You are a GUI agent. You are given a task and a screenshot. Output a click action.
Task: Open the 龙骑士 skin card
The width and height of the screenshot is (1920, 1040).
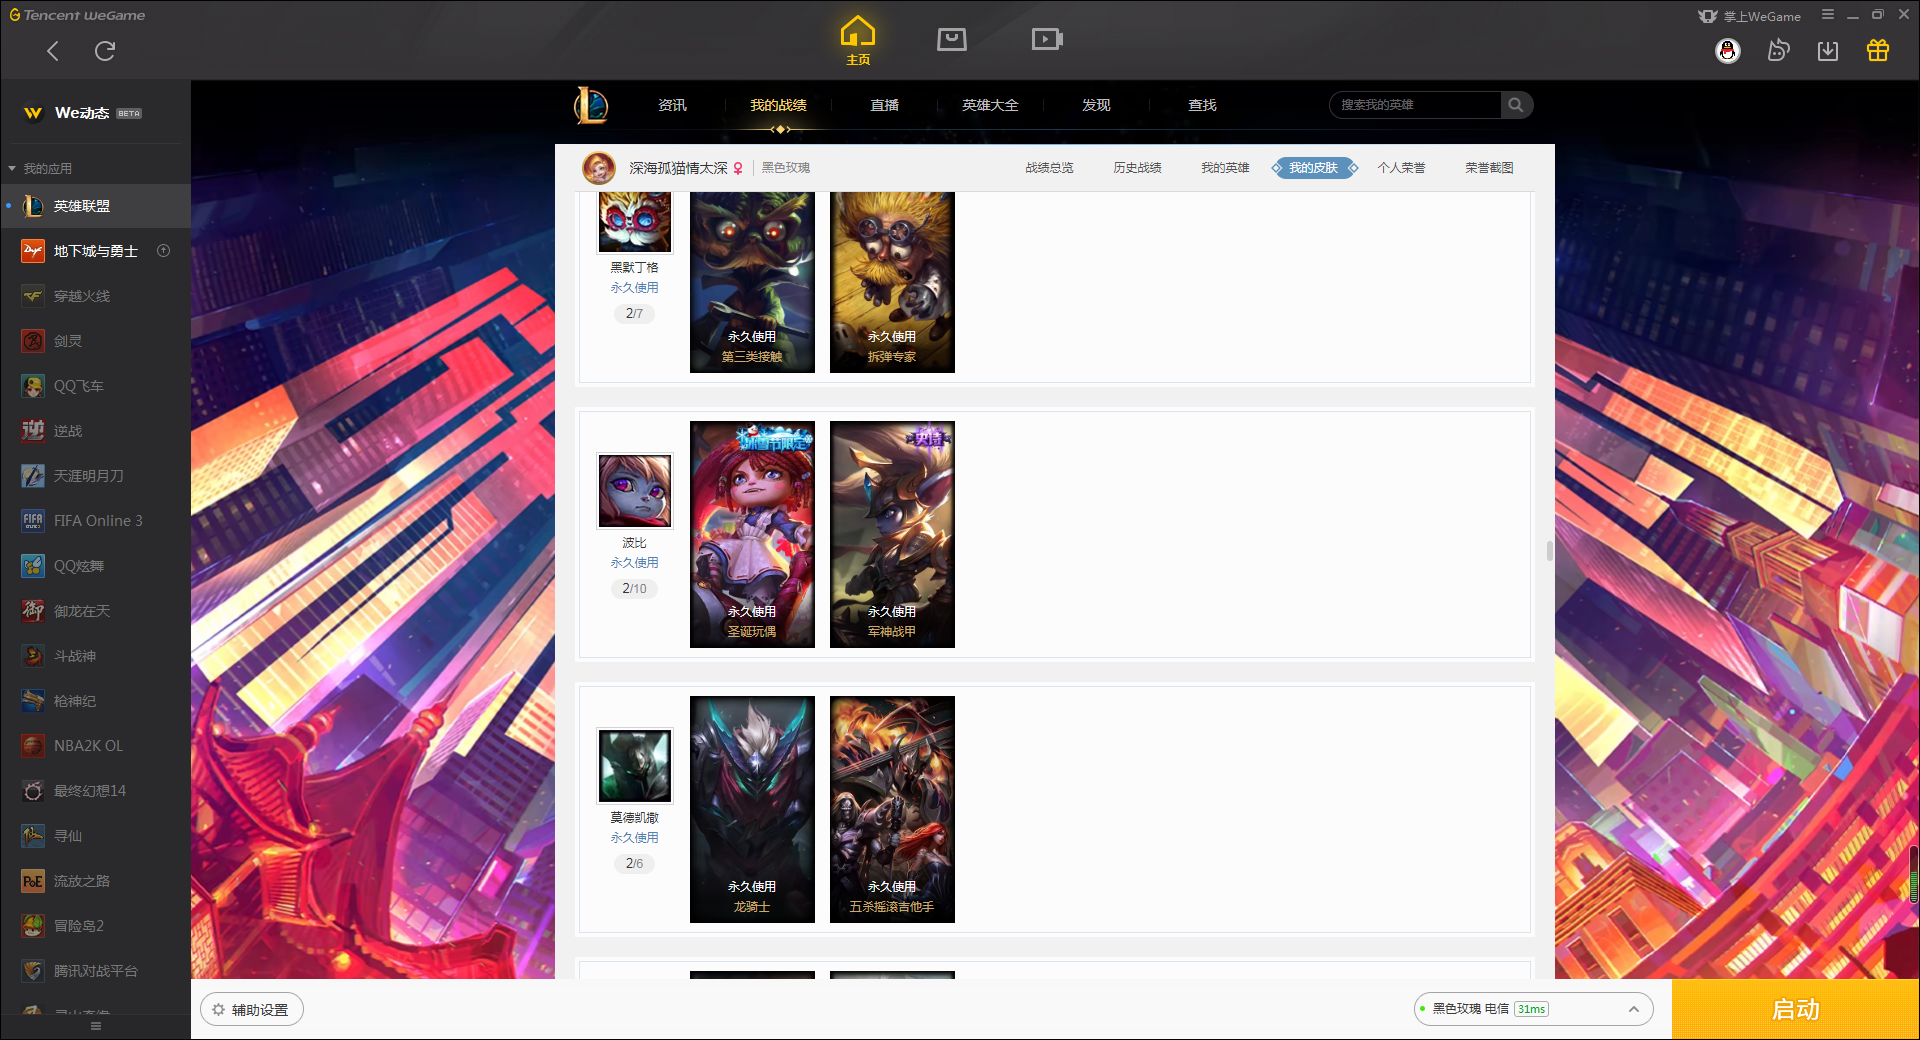752,809
